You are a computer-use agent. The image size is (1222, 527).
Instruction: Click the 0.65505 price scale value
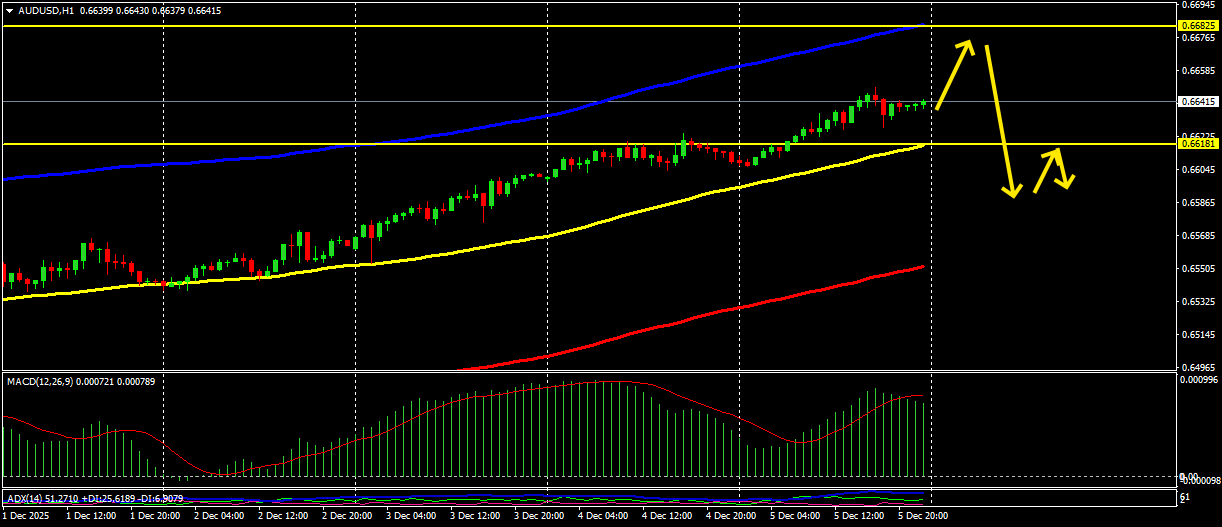tap(1198, 269)
